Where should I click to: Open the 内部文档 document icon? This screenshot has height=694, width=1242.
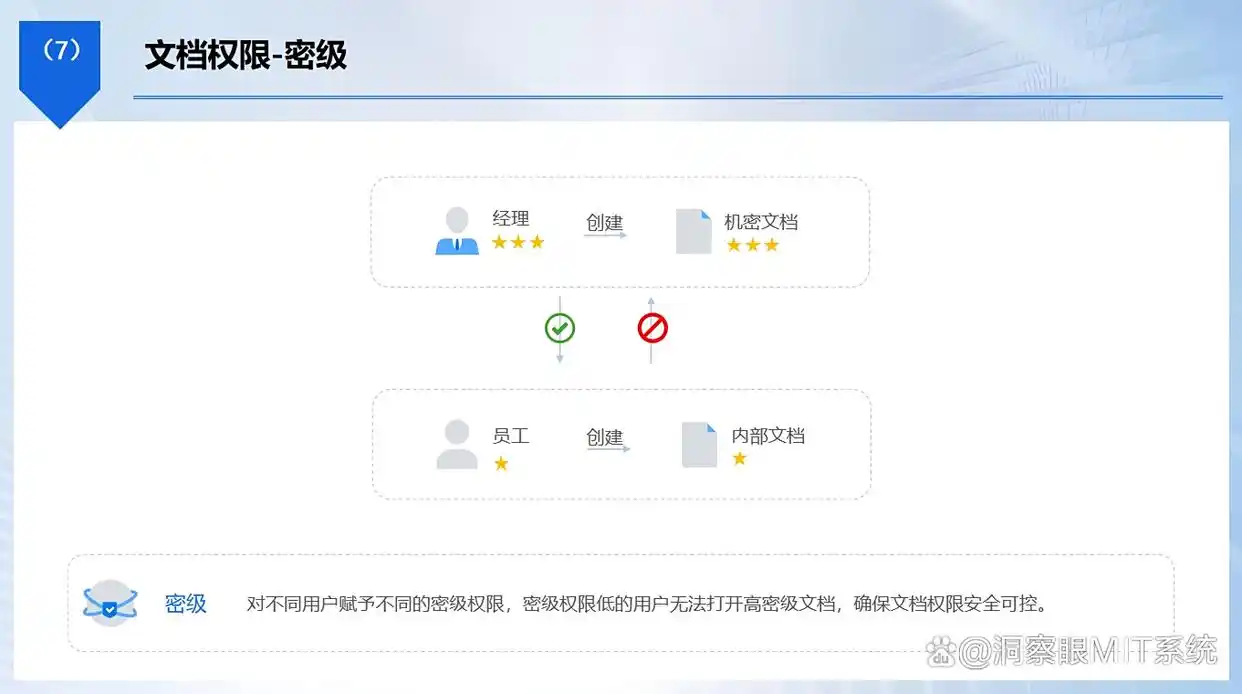(700, 445)
